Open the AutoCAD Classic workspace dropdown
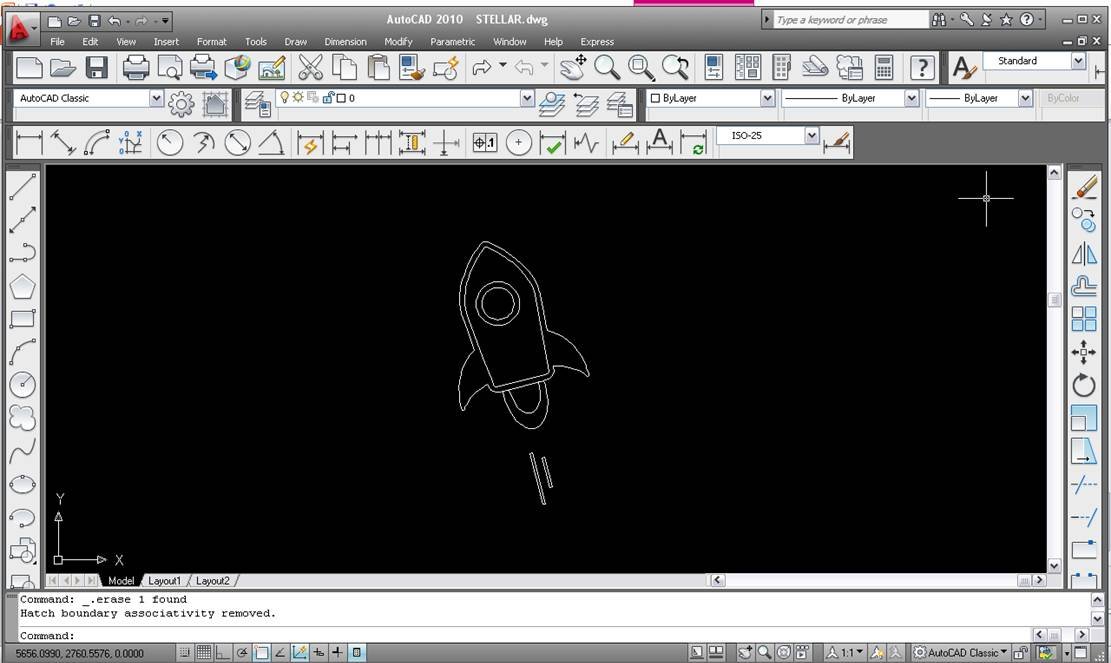This screenshot has width=1111, height=663. (157, 98)
